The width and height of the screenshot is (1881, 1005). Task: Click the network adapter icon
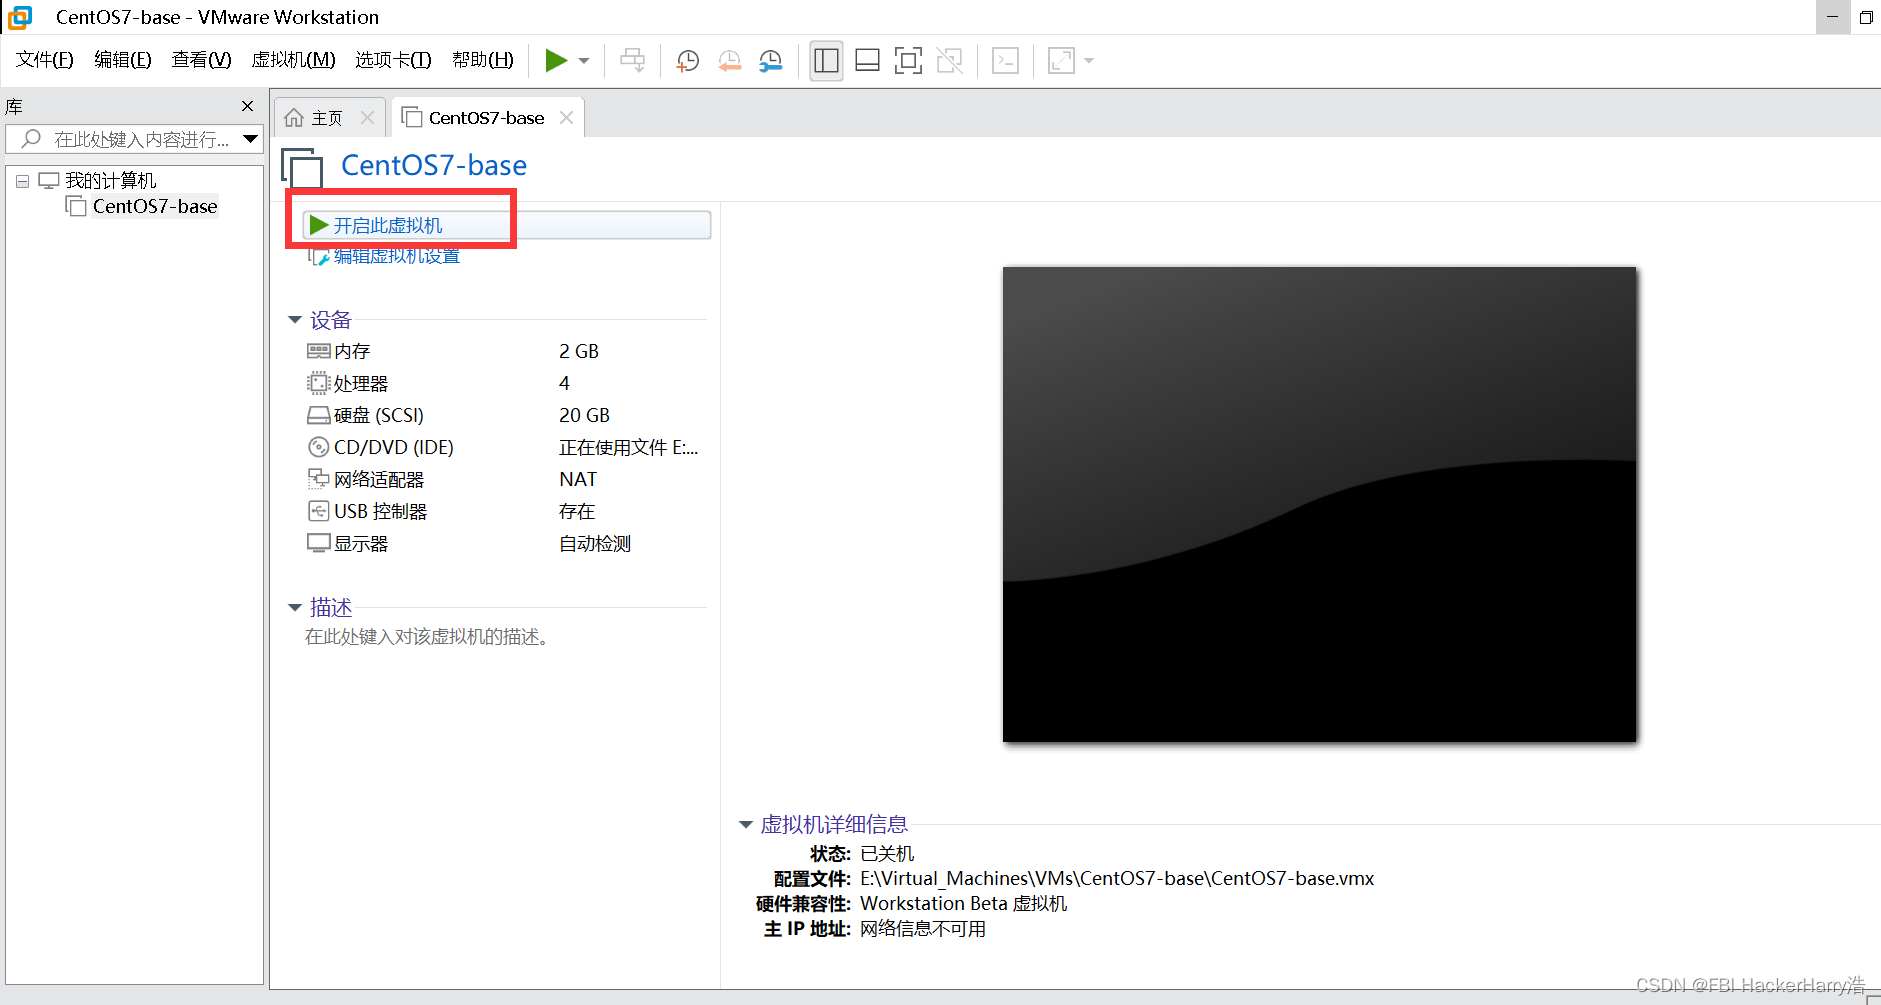(319, 479)
